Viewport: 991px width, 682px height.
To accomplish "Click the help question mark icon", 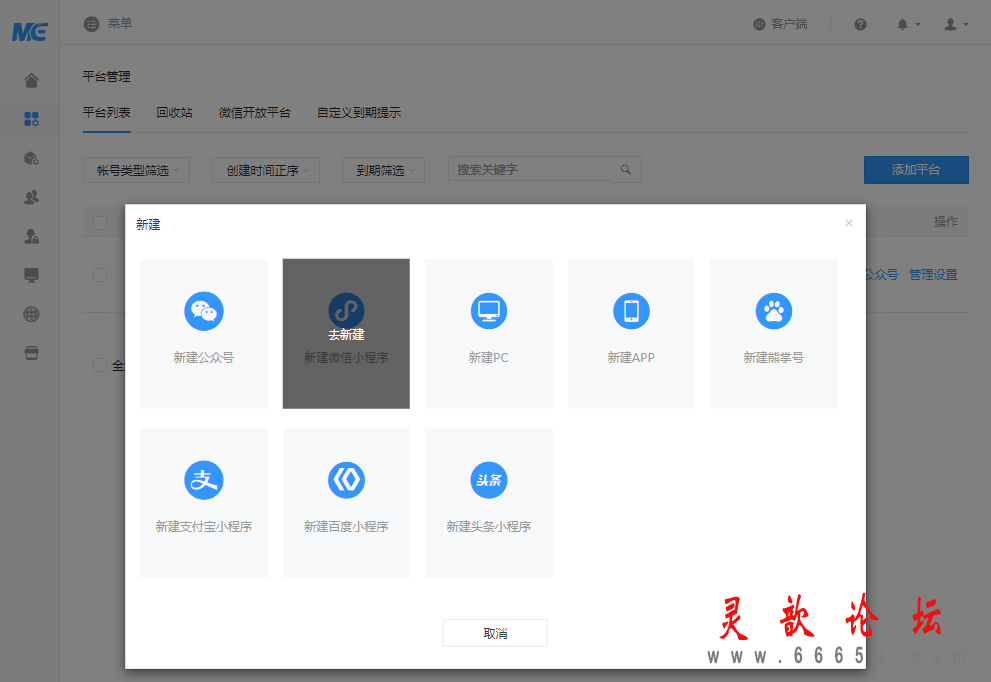I will [x=860, y=24].
